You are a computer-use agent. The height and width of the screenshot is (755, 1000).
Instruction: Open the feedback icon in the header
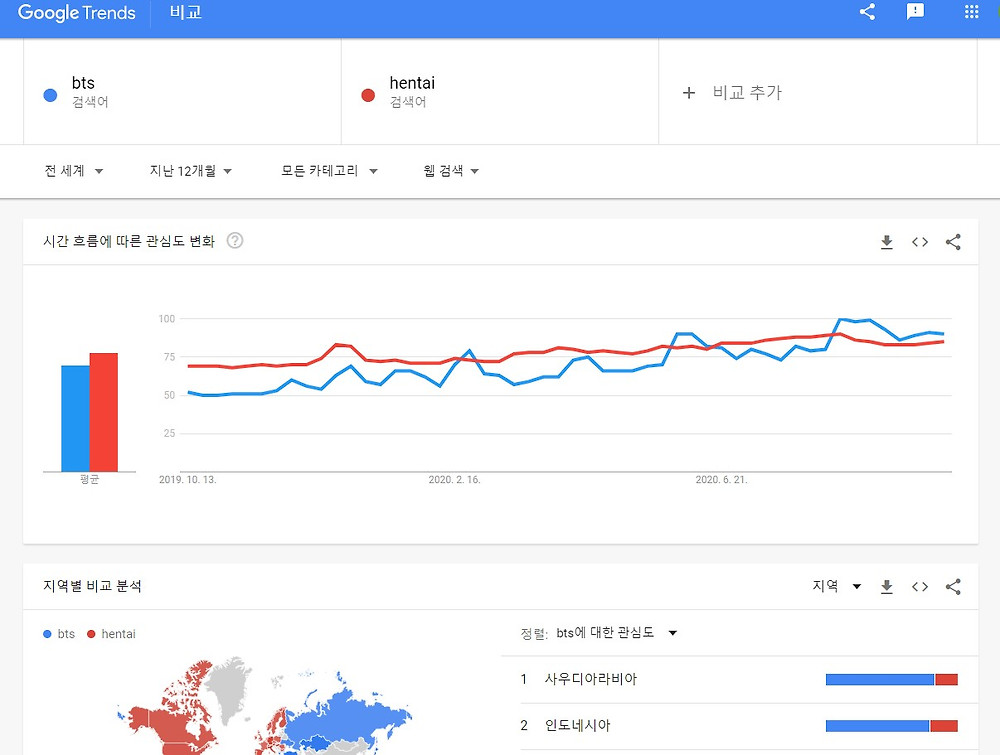(x=915, y=12)
